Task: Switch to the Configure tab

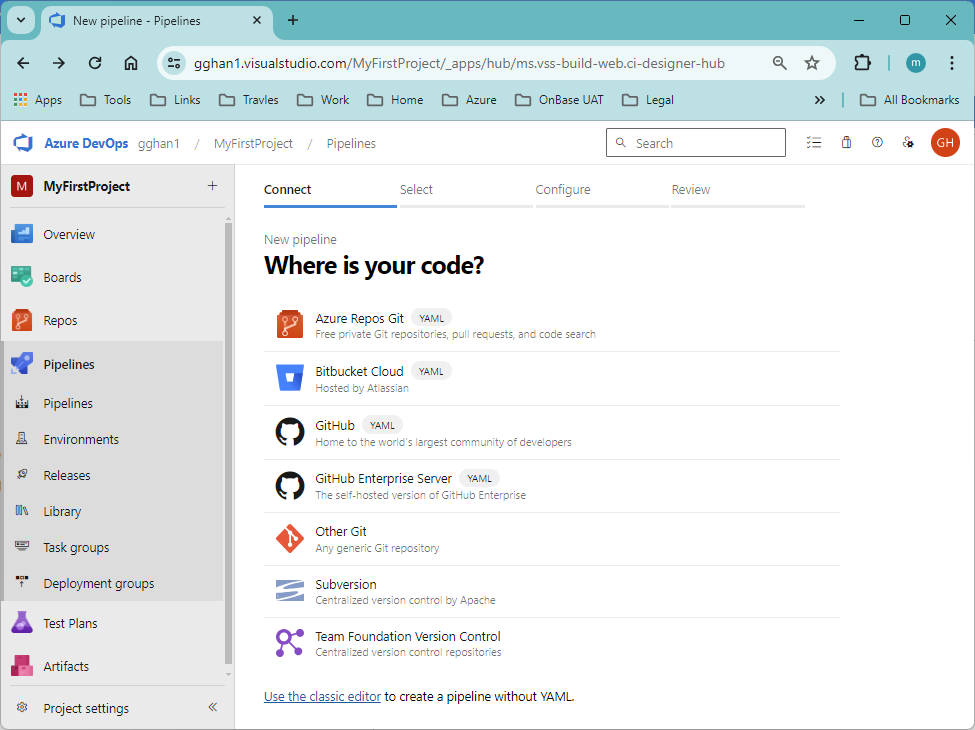Action: [x=563, y=189]
